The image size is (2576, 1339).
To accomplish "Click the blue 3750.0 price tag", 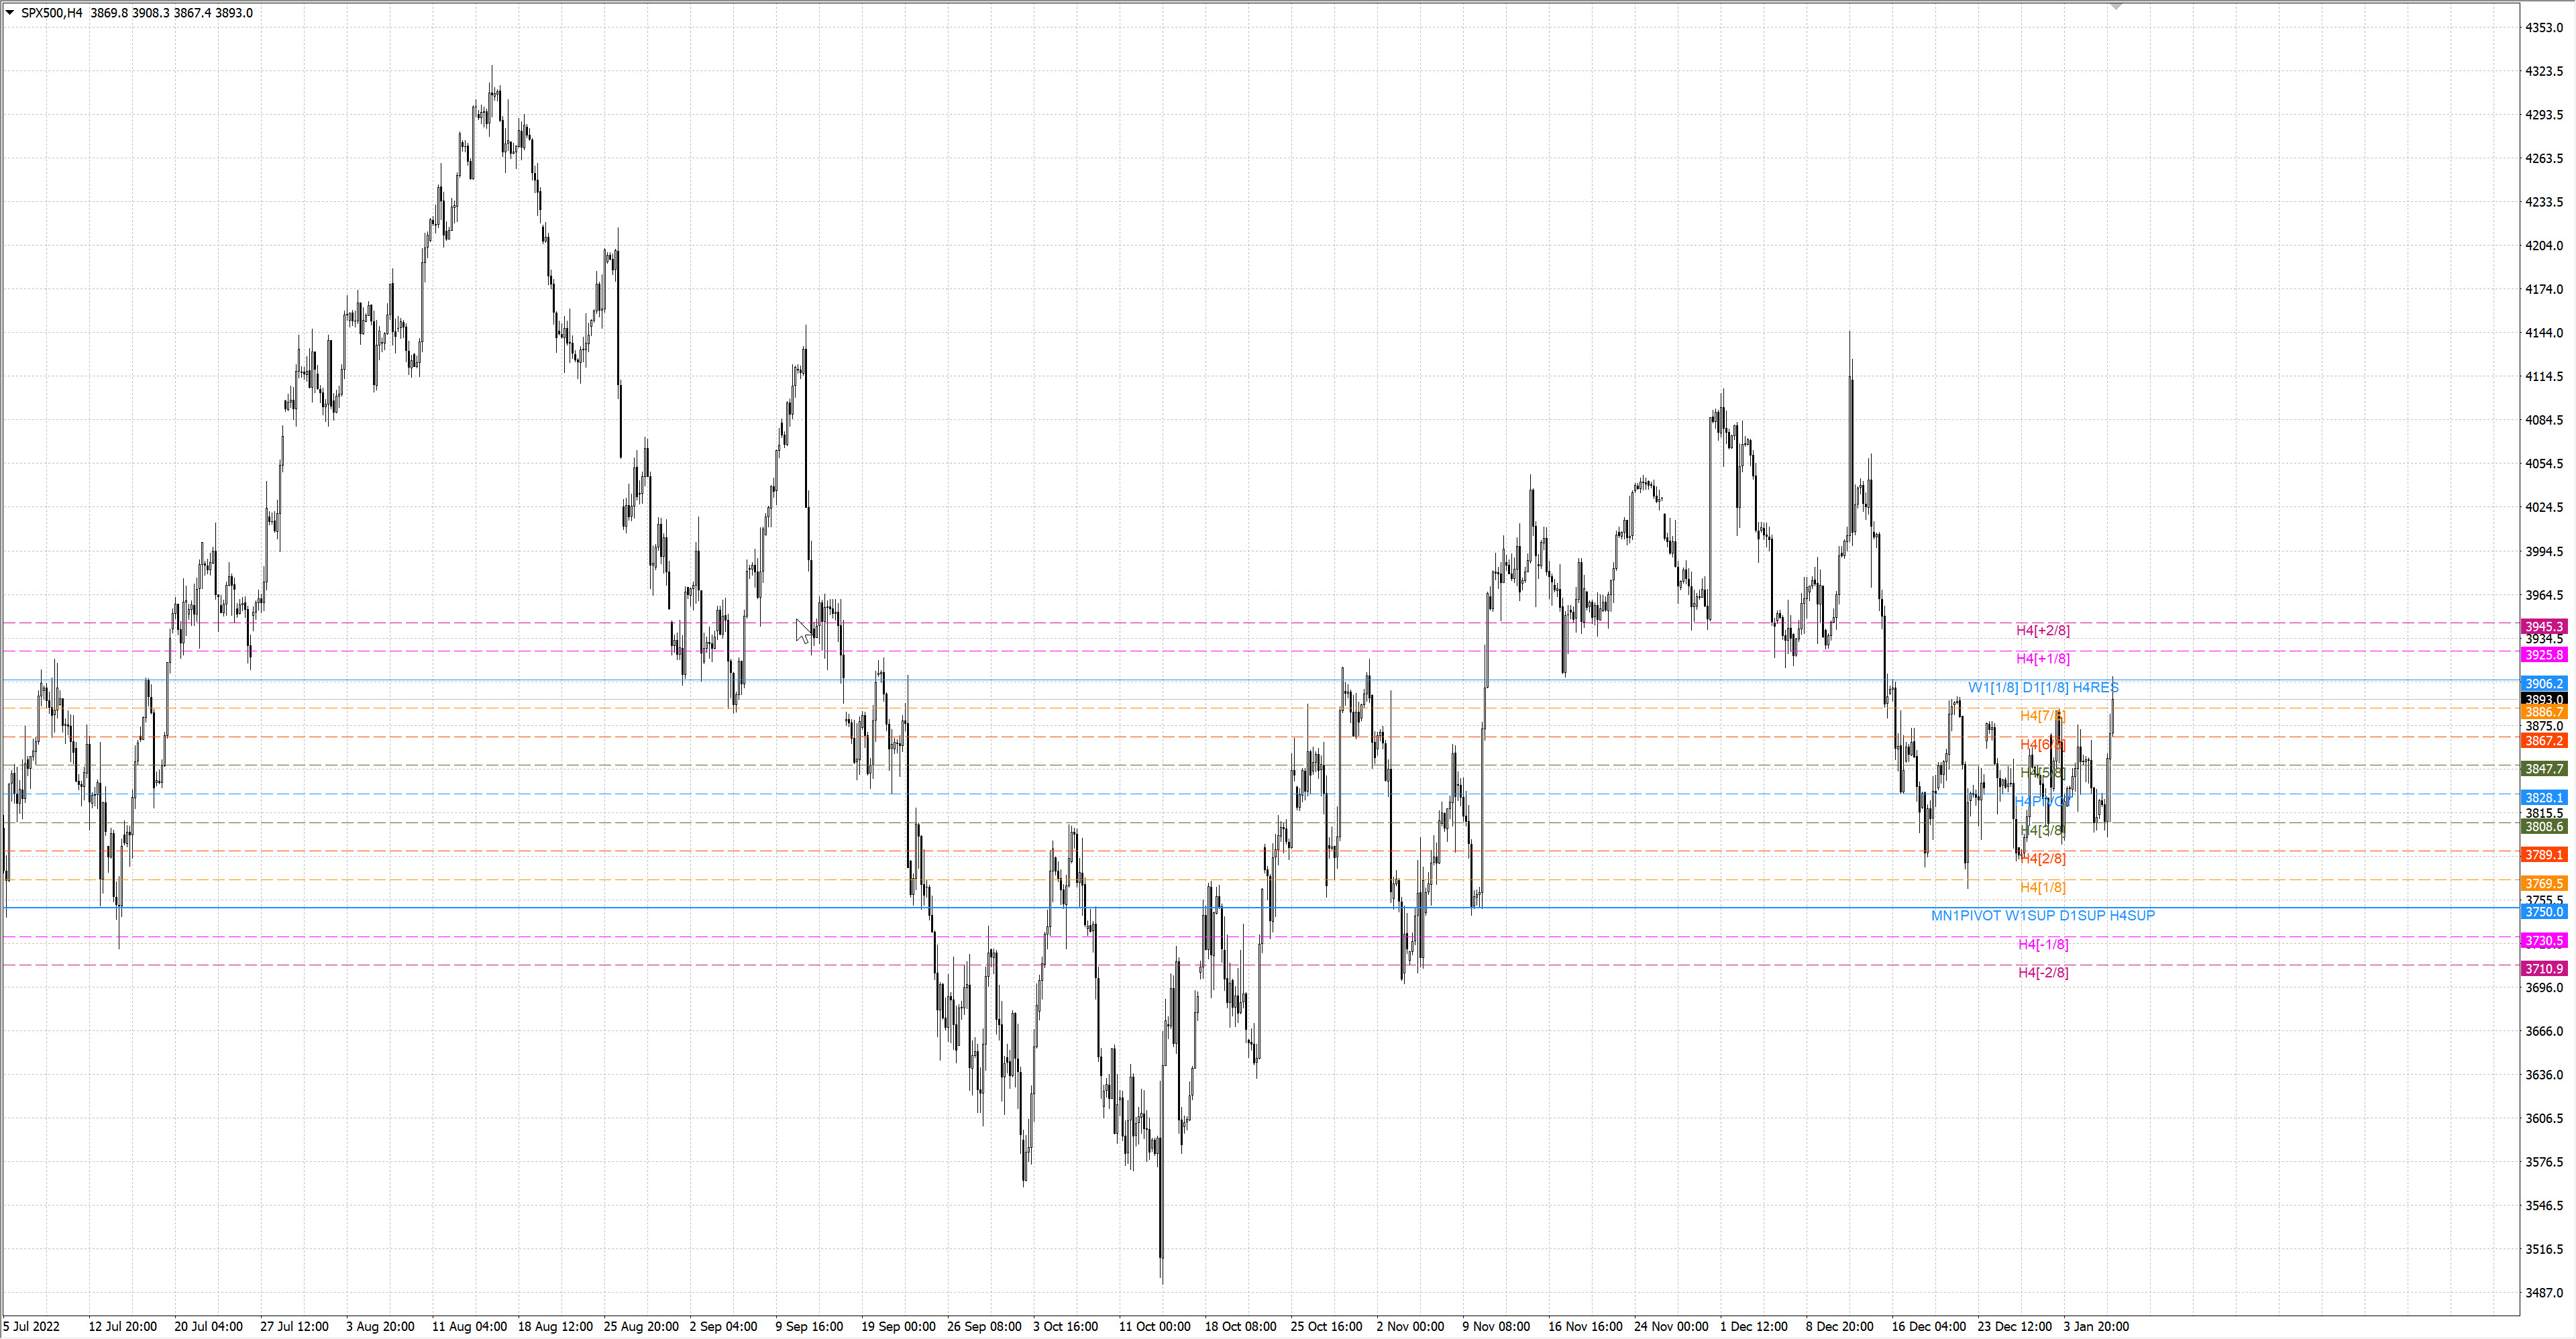I will point(2544,912).
